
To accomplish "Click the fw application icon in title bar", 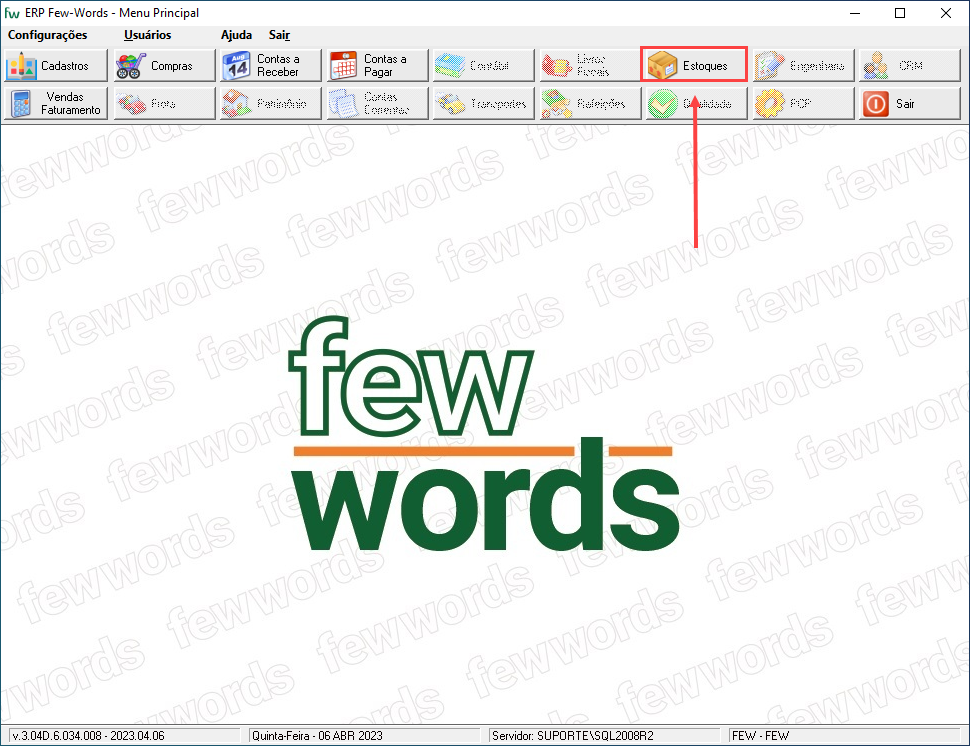I will pos(12,13).
